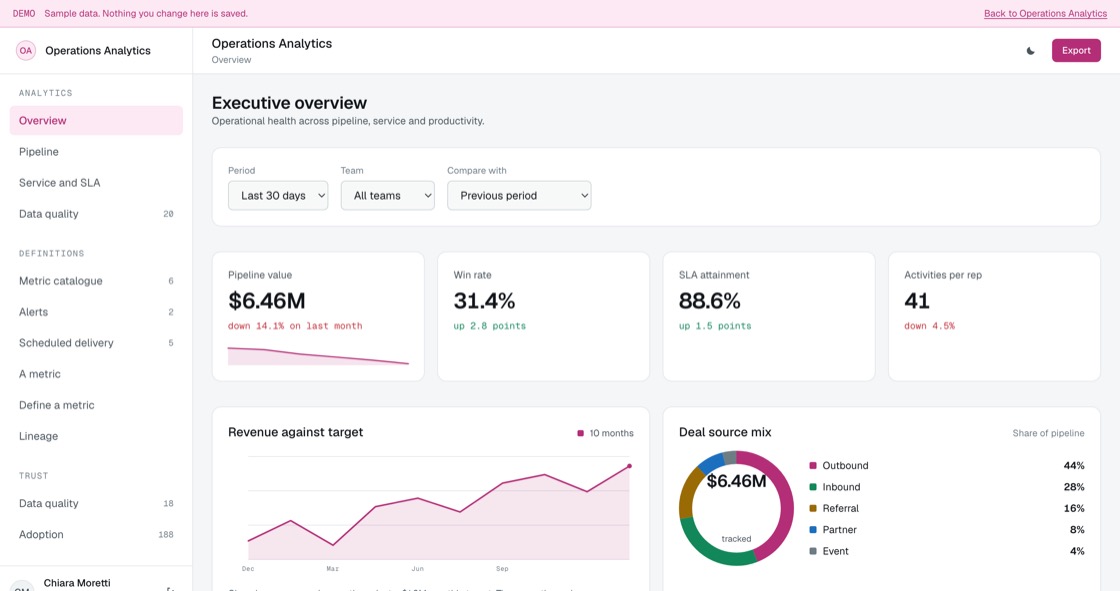The image size is (1120, 591).
Task: Click the Referral 16% share value
Action: (1074, 508)
